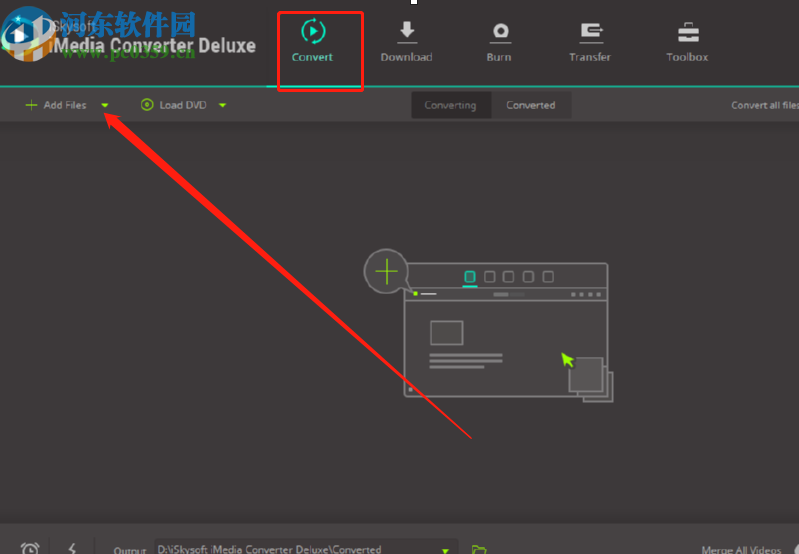Screen dimensions: 799x554
Task: Expand the Add Files dropdown arrow
Action: click(x=105, y=105)
